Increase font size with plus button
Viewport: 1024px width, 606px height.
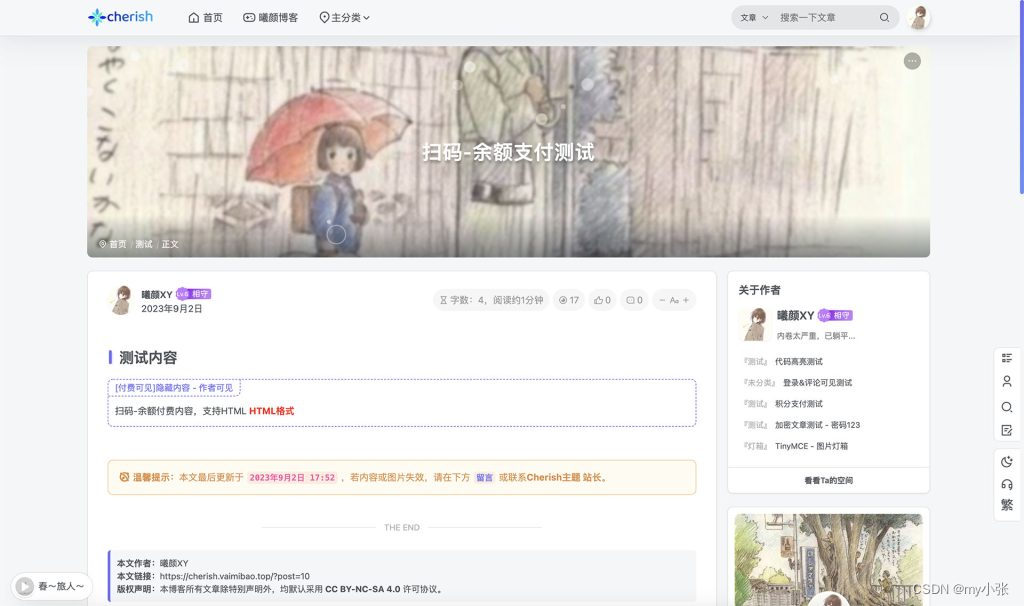click(x=686, y=300)
